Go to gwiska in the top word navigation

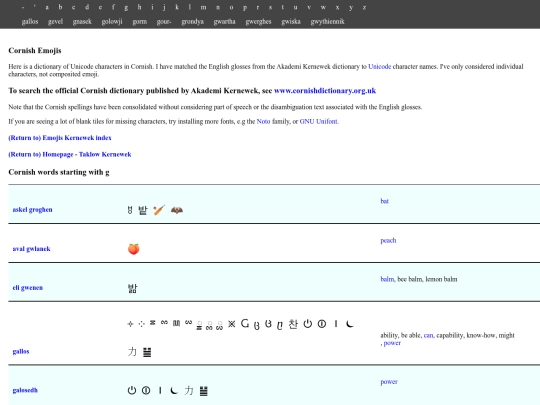coord(291,22)
